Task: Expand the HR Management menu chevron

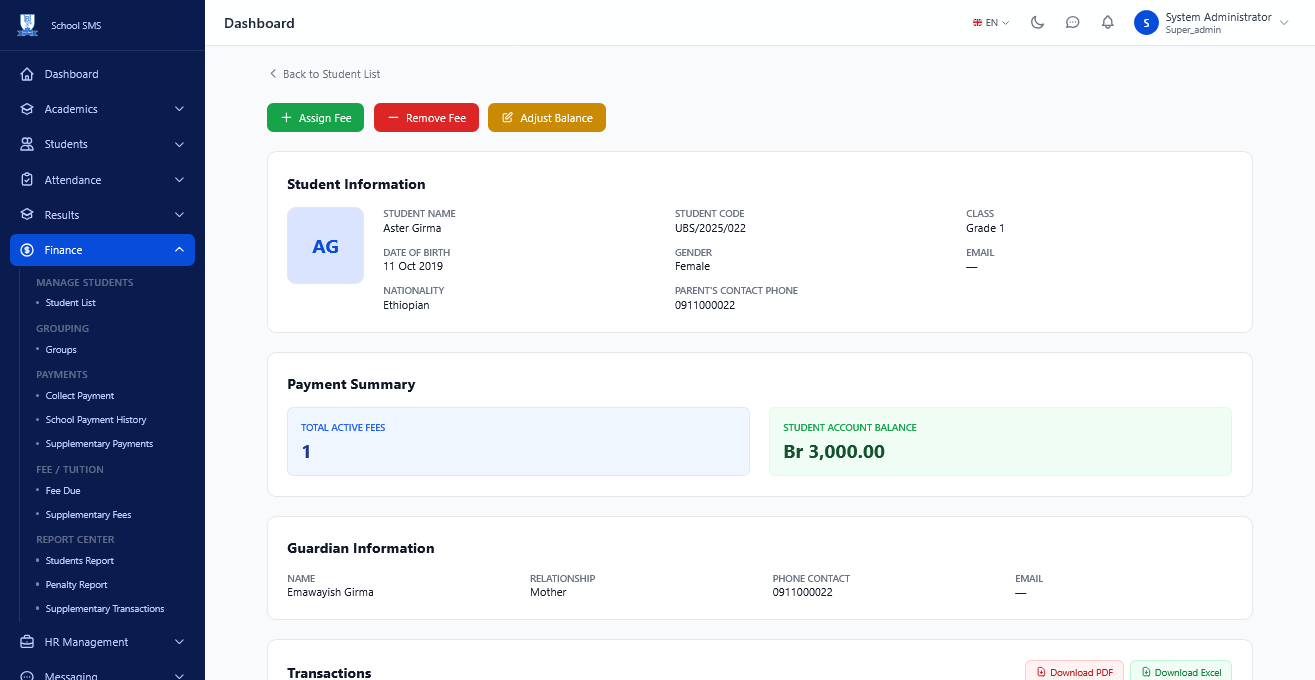Action: (x=179, y=642)
